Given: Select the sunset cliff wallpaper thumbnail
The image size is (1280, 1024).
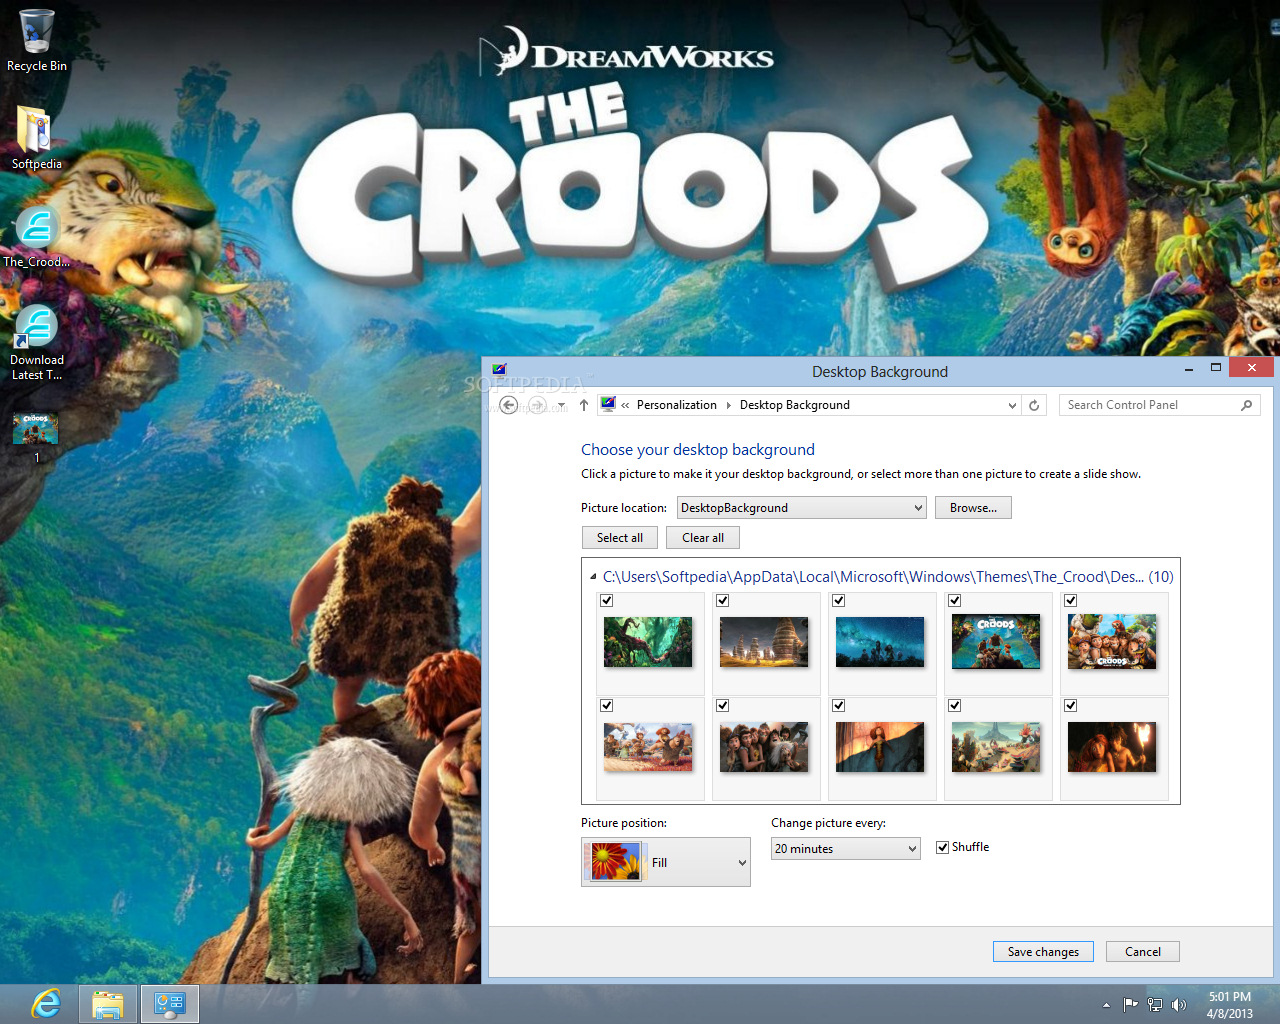Looking at the screenshot, I should (880, 747).
